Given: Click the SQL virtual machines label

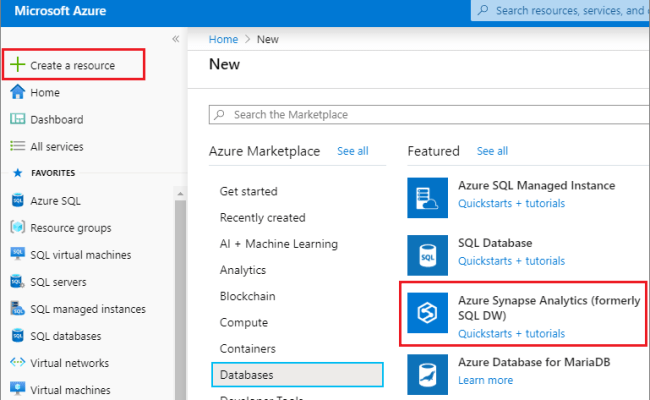Looking at the screenshot, I should coord(81,255).
